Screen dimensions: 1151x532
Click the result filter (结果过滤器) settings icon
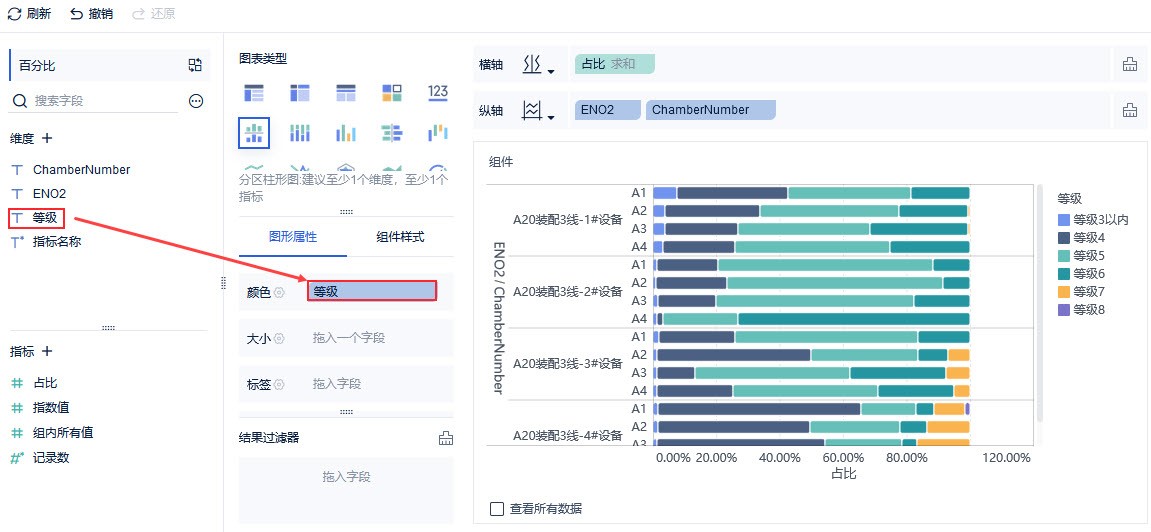tap(446, 438)
